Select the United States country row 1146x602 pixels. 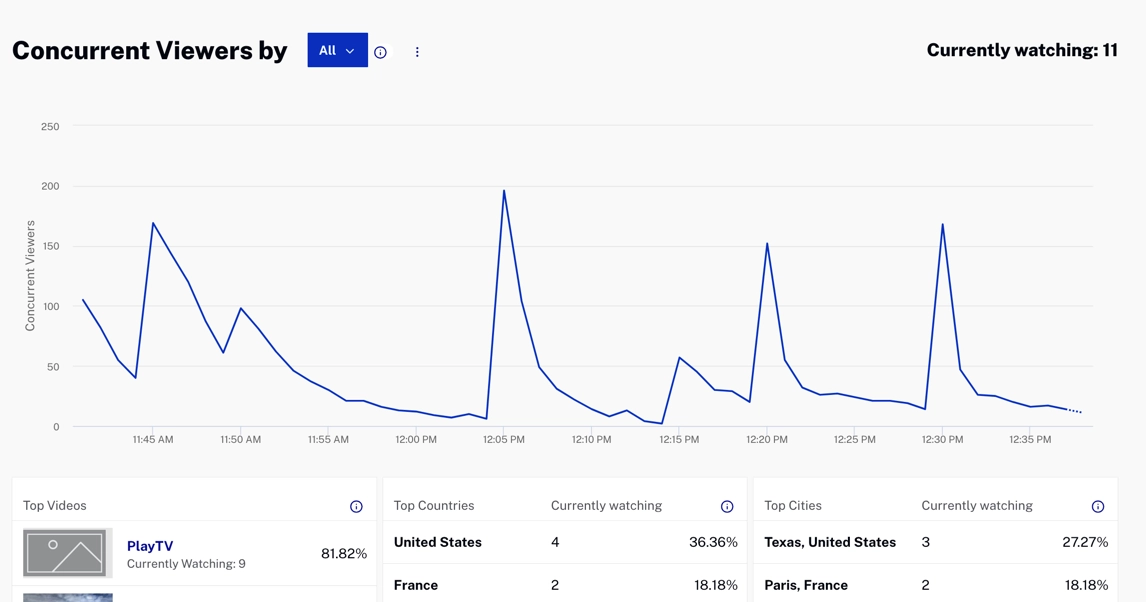(565, 542)
